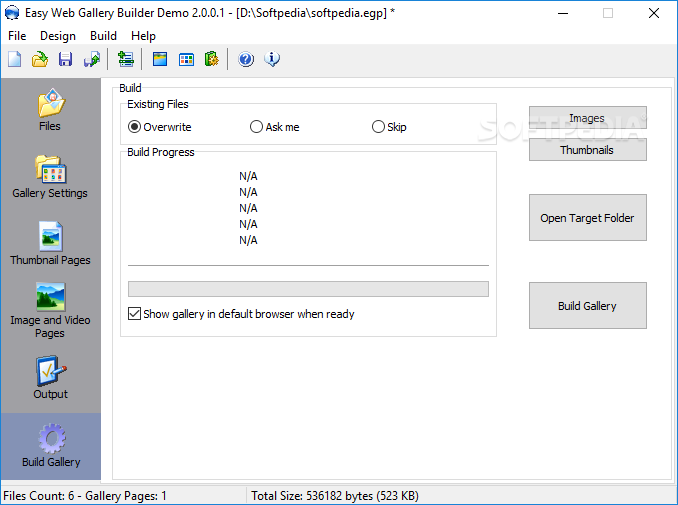
Task: Click the thumbnail grid toolbar icon
Action: point(186,59)
